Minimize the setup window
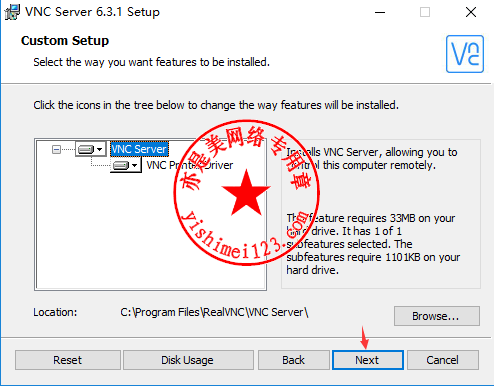Screen dimensions: 494x386 (x=380, y=12)
